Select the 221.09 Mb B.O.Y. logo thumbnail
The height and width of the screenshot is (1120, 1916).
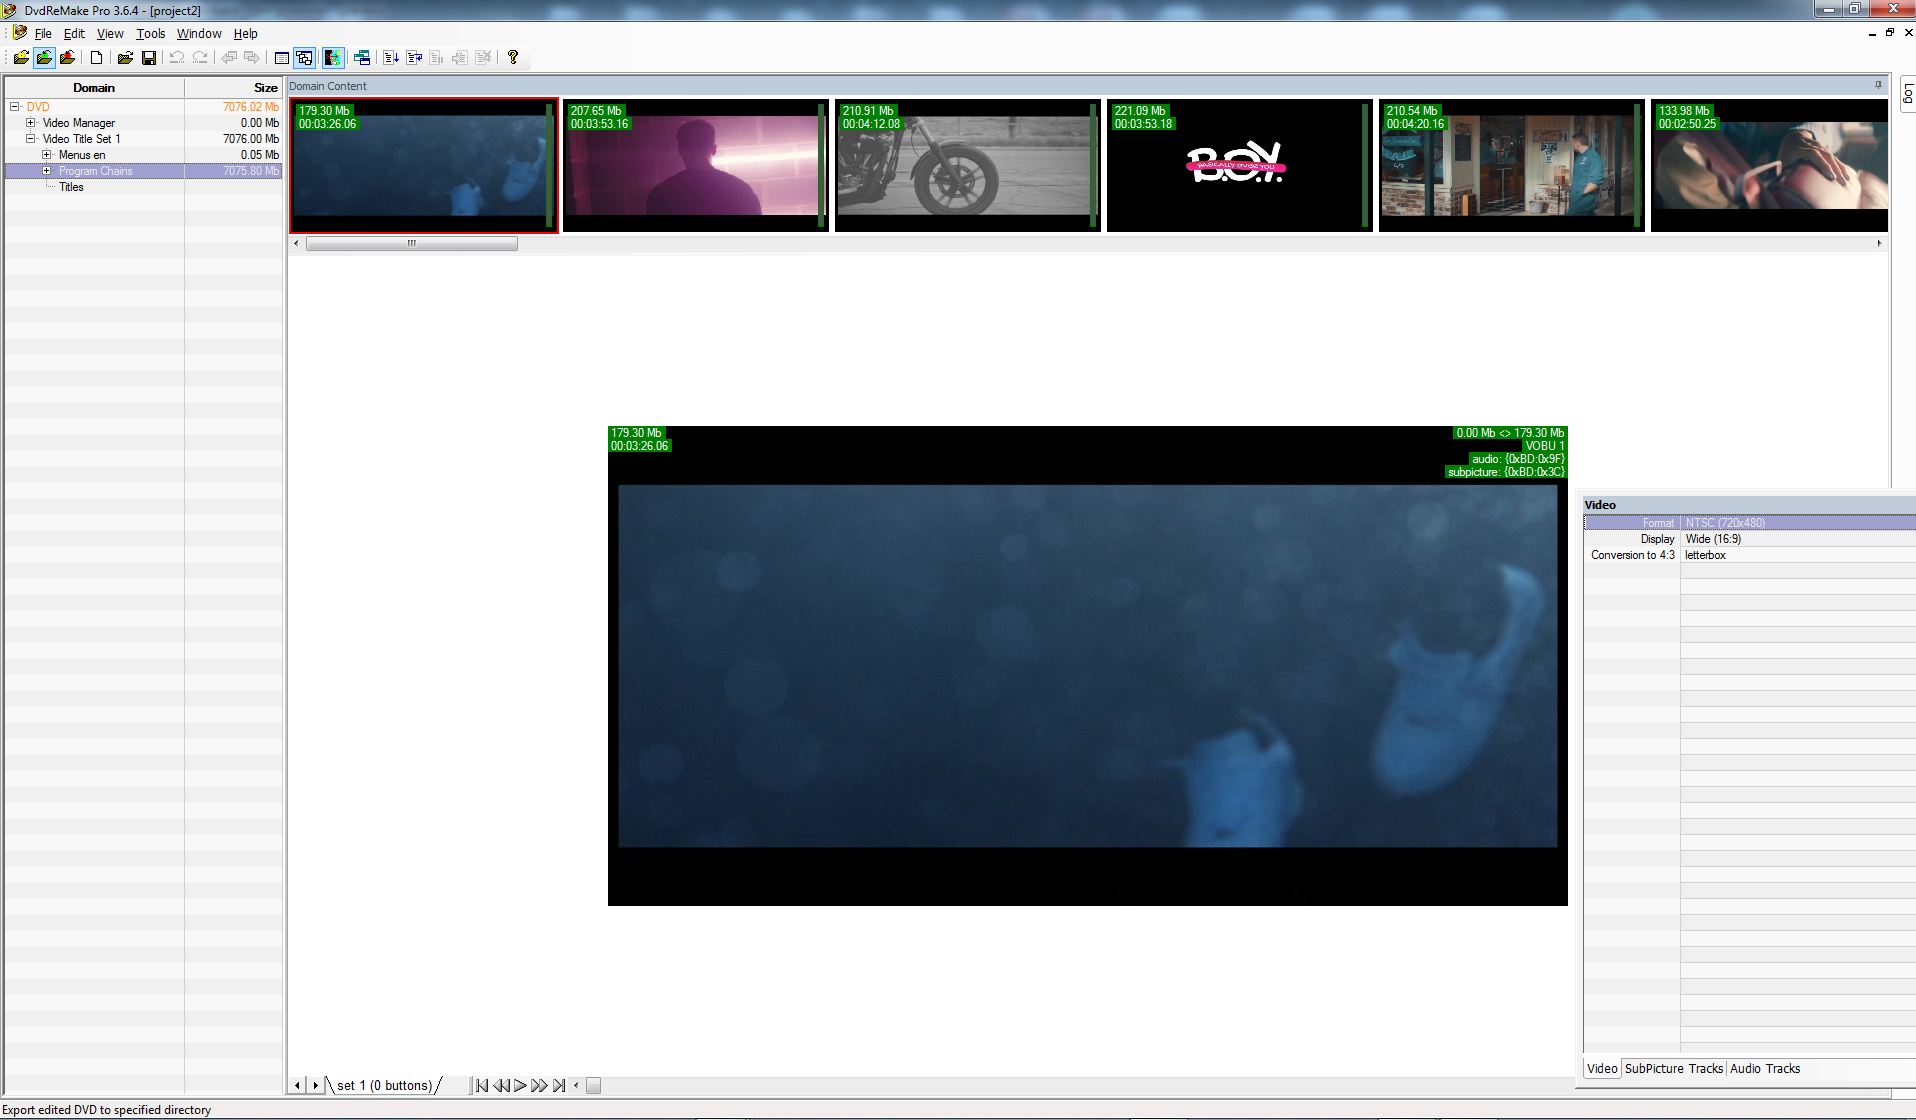pos(1240,165)
